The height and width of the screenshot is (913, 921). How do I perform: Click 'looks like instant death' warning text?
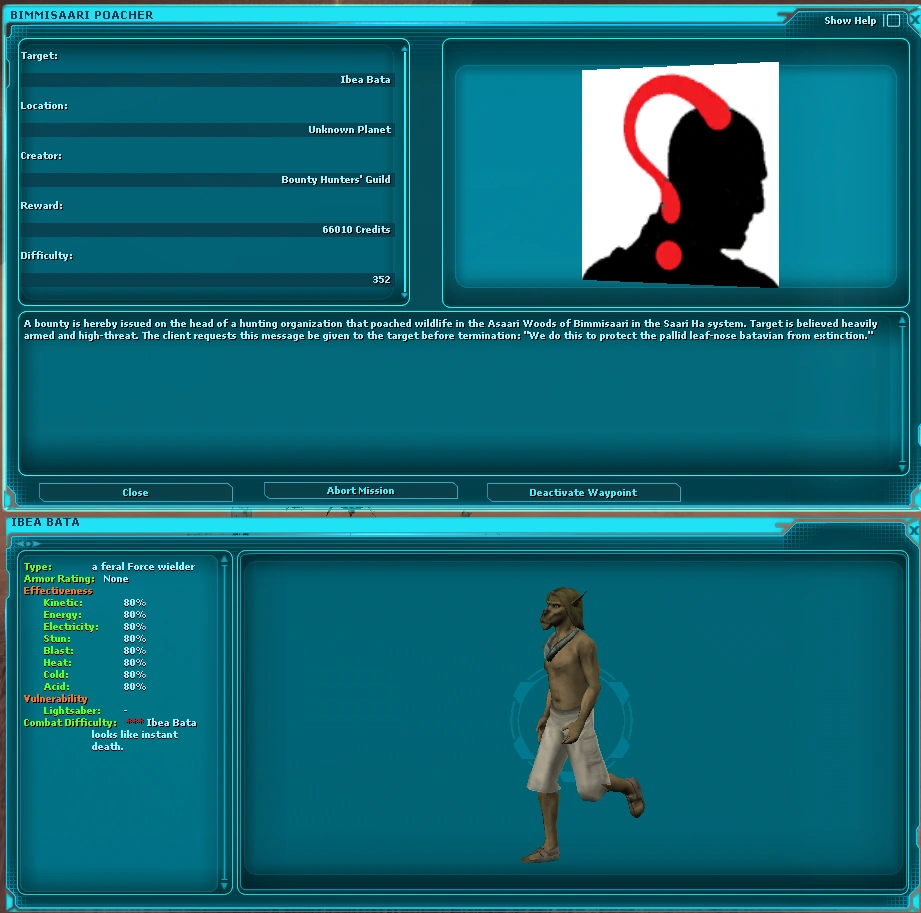135,740
